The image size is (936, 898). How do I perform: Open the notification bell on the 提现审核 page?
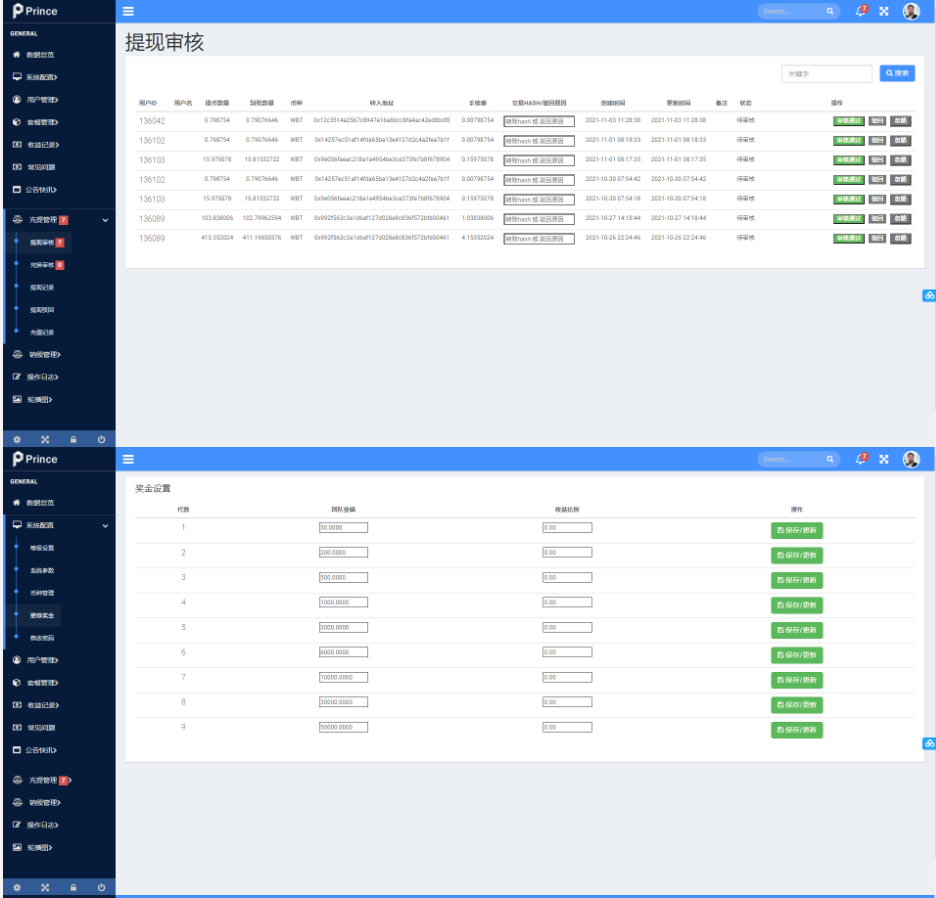click(861, 11)
